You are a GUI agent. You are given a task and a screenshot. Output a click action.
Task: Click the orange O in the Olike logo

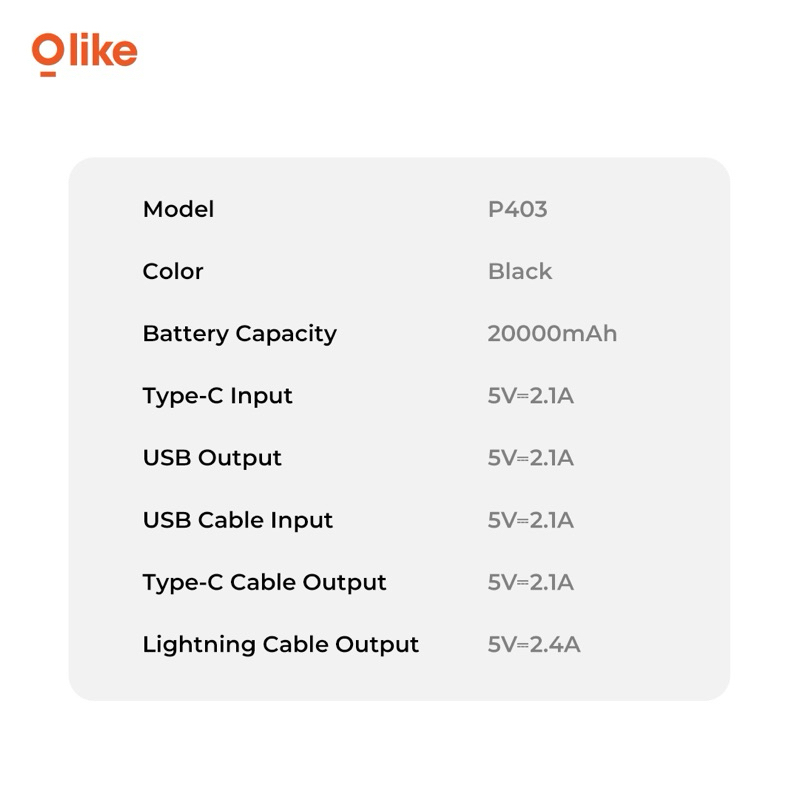(x=48, y=49)
